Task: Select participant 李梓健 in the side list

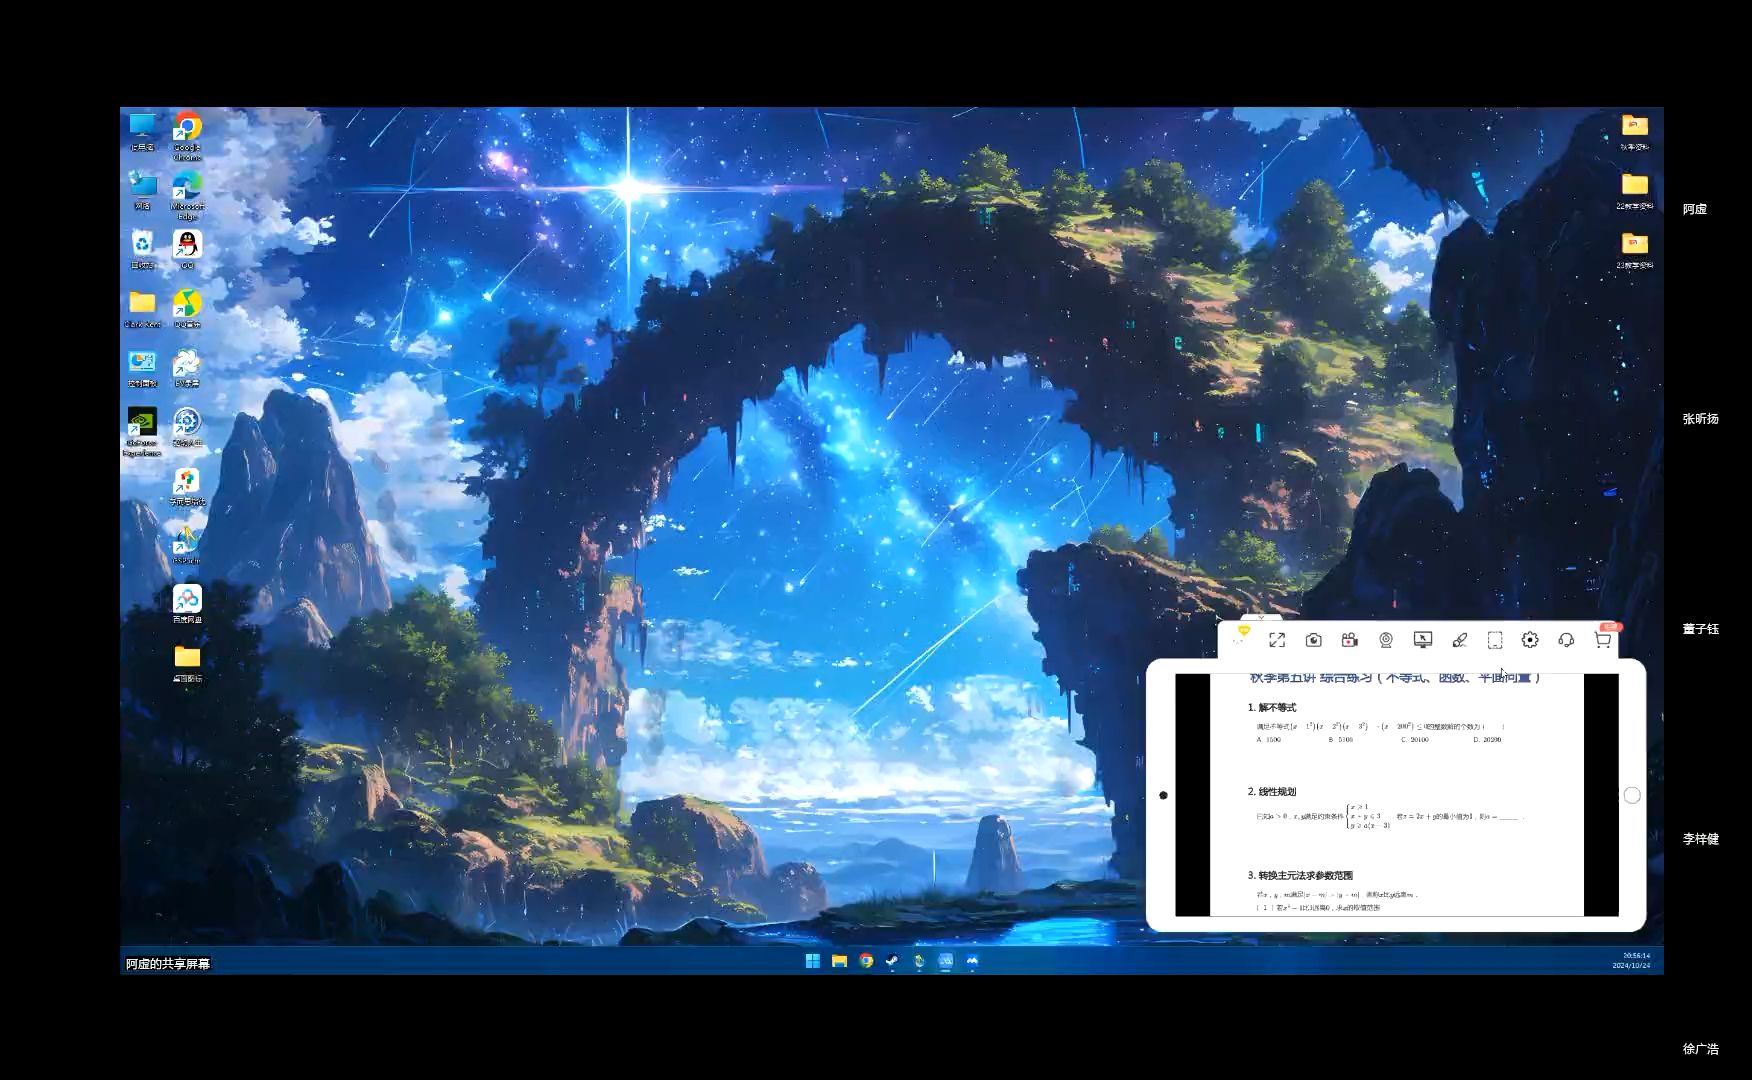Action: coord(1701,839)
